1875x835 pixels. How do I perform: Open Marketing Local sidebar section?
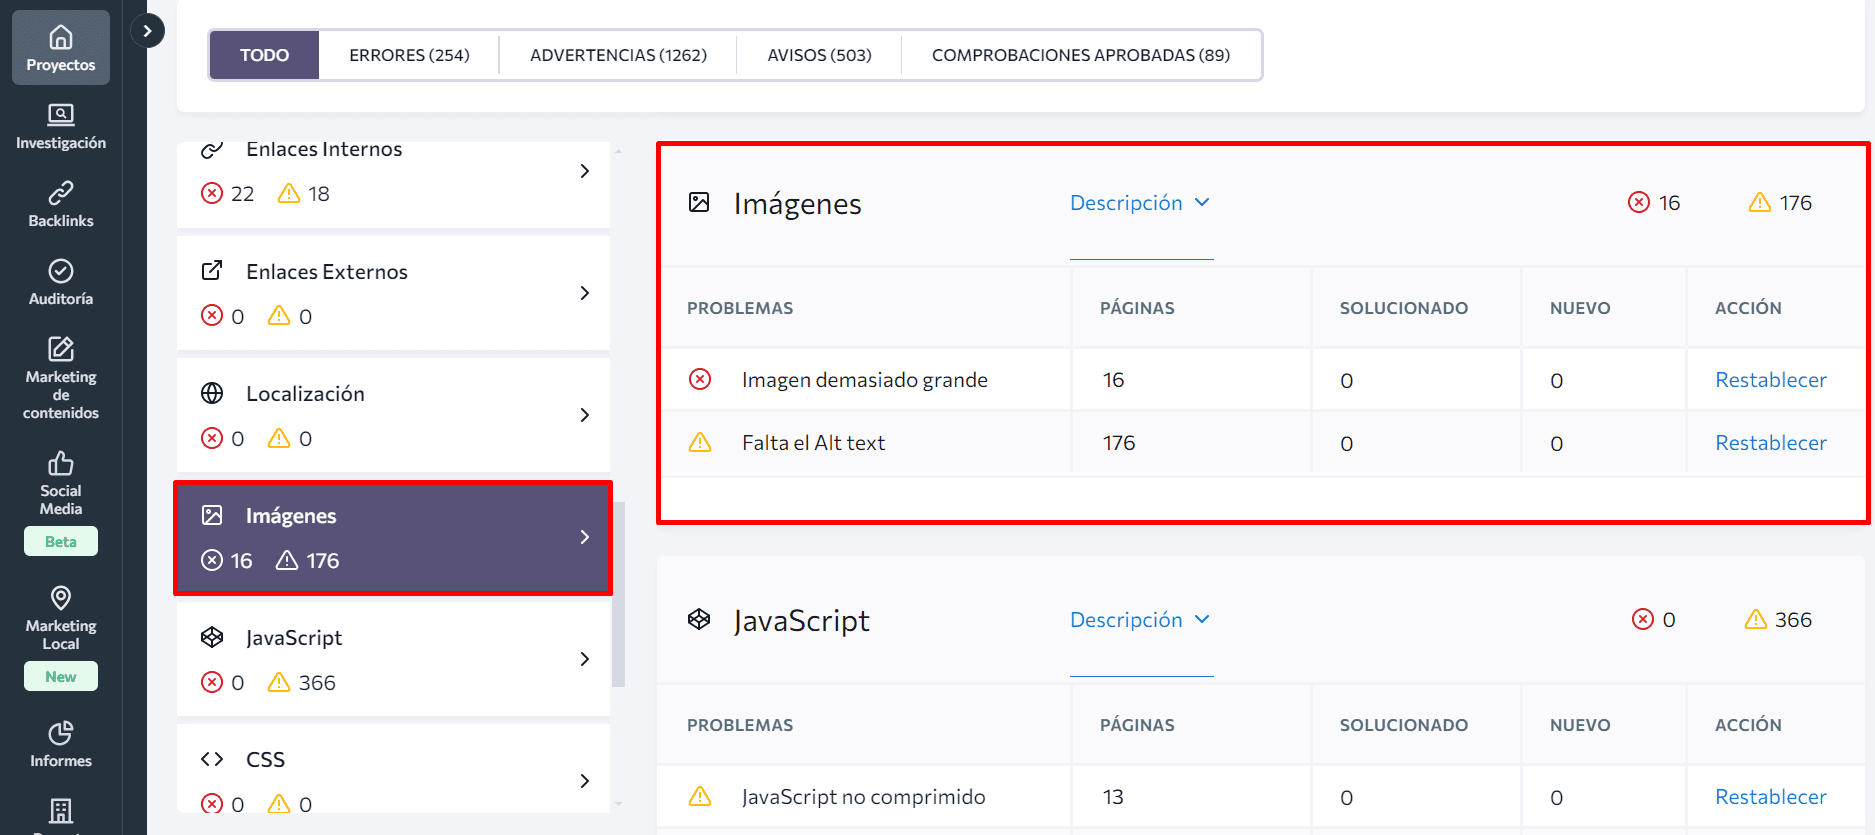pyautogui.click(x=61, y=619)
